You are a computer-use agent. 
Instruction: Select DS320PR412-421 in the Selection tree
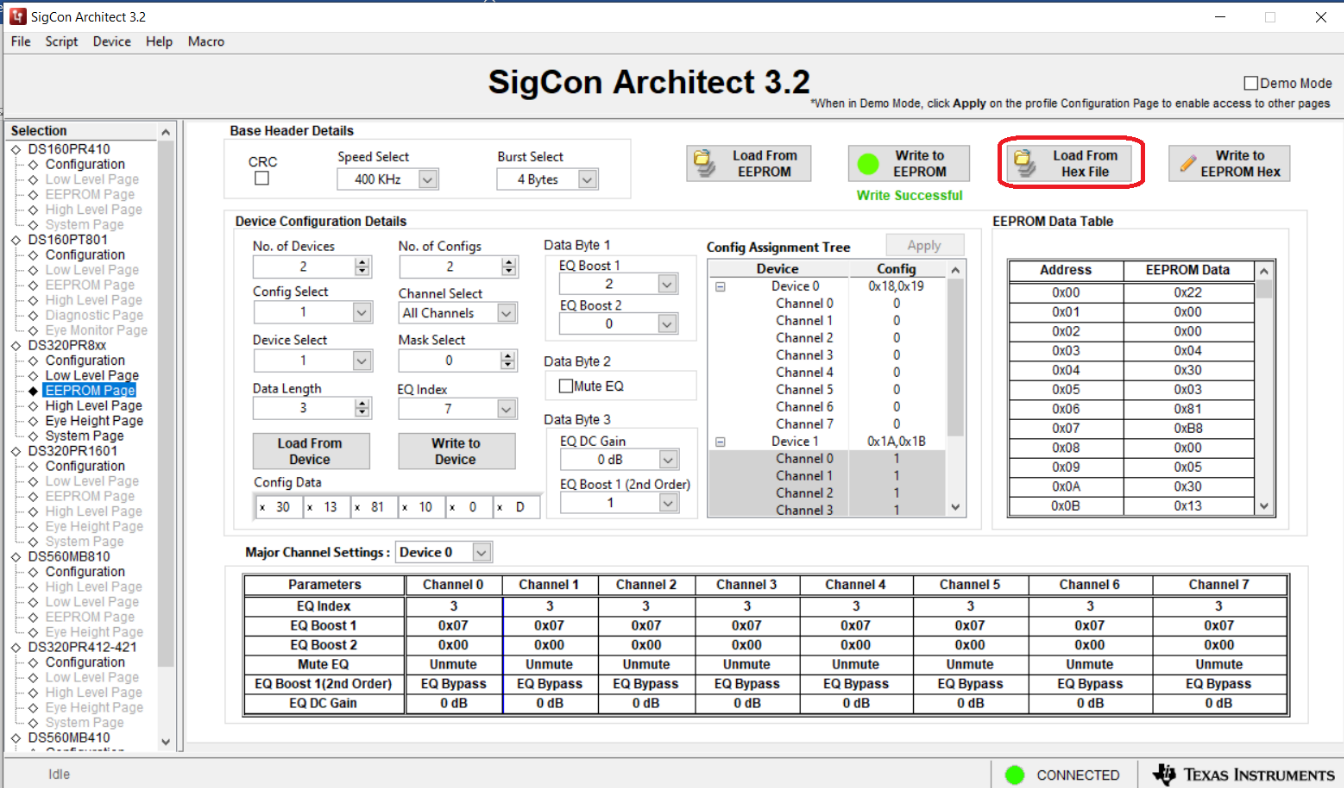82,647
